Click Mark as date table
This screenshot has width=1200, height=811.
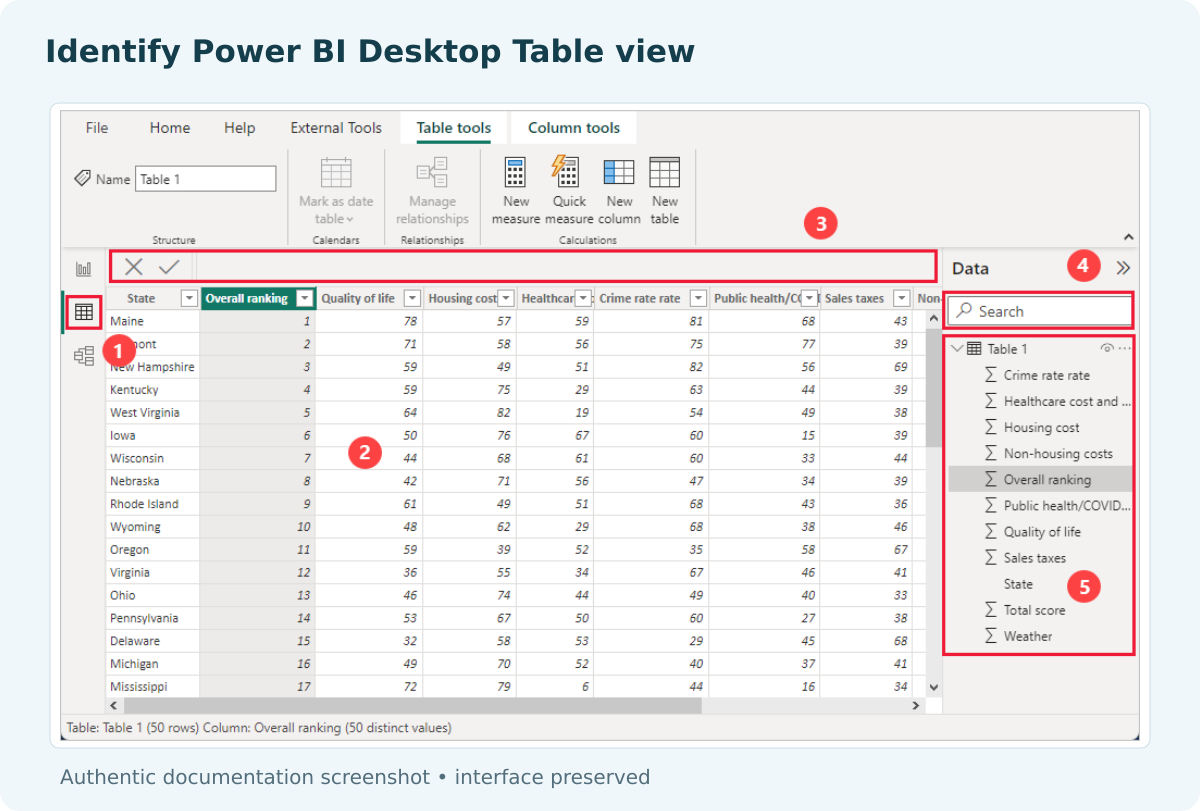[336, 191]
